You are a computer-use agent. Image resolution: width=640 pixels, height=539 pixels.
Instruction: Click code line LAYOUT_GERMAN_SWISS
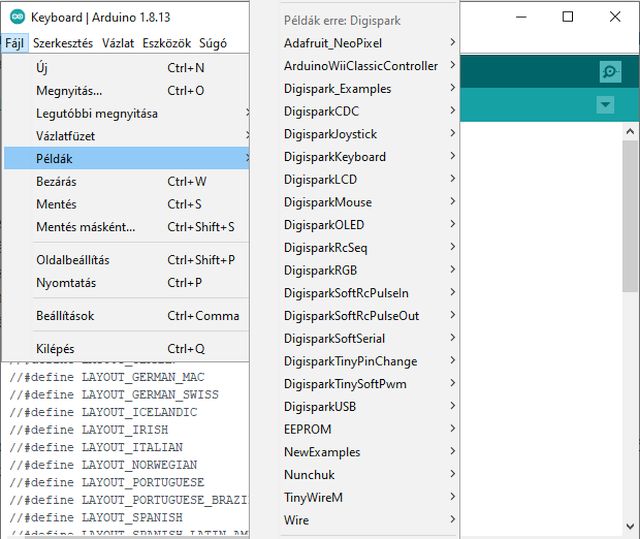[x=114, y=395]
